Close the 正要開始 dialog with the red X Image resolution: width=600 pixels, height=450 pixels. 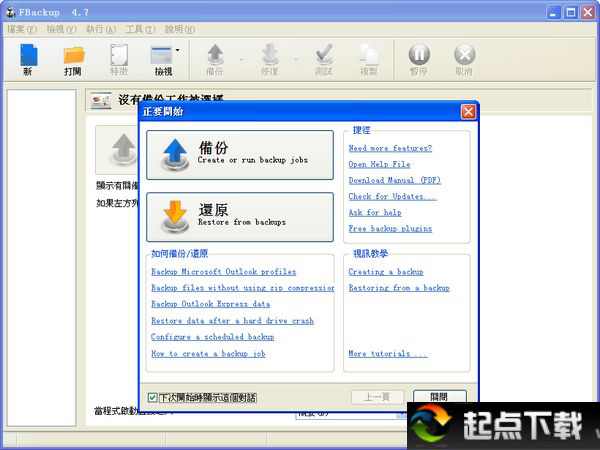pyautogui.click(x=468, y=112)
